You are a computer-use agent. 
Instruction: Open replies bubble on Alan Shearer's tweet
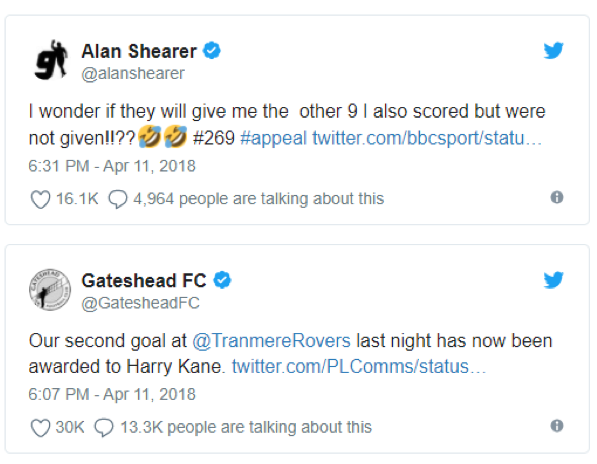pos(118,199)
